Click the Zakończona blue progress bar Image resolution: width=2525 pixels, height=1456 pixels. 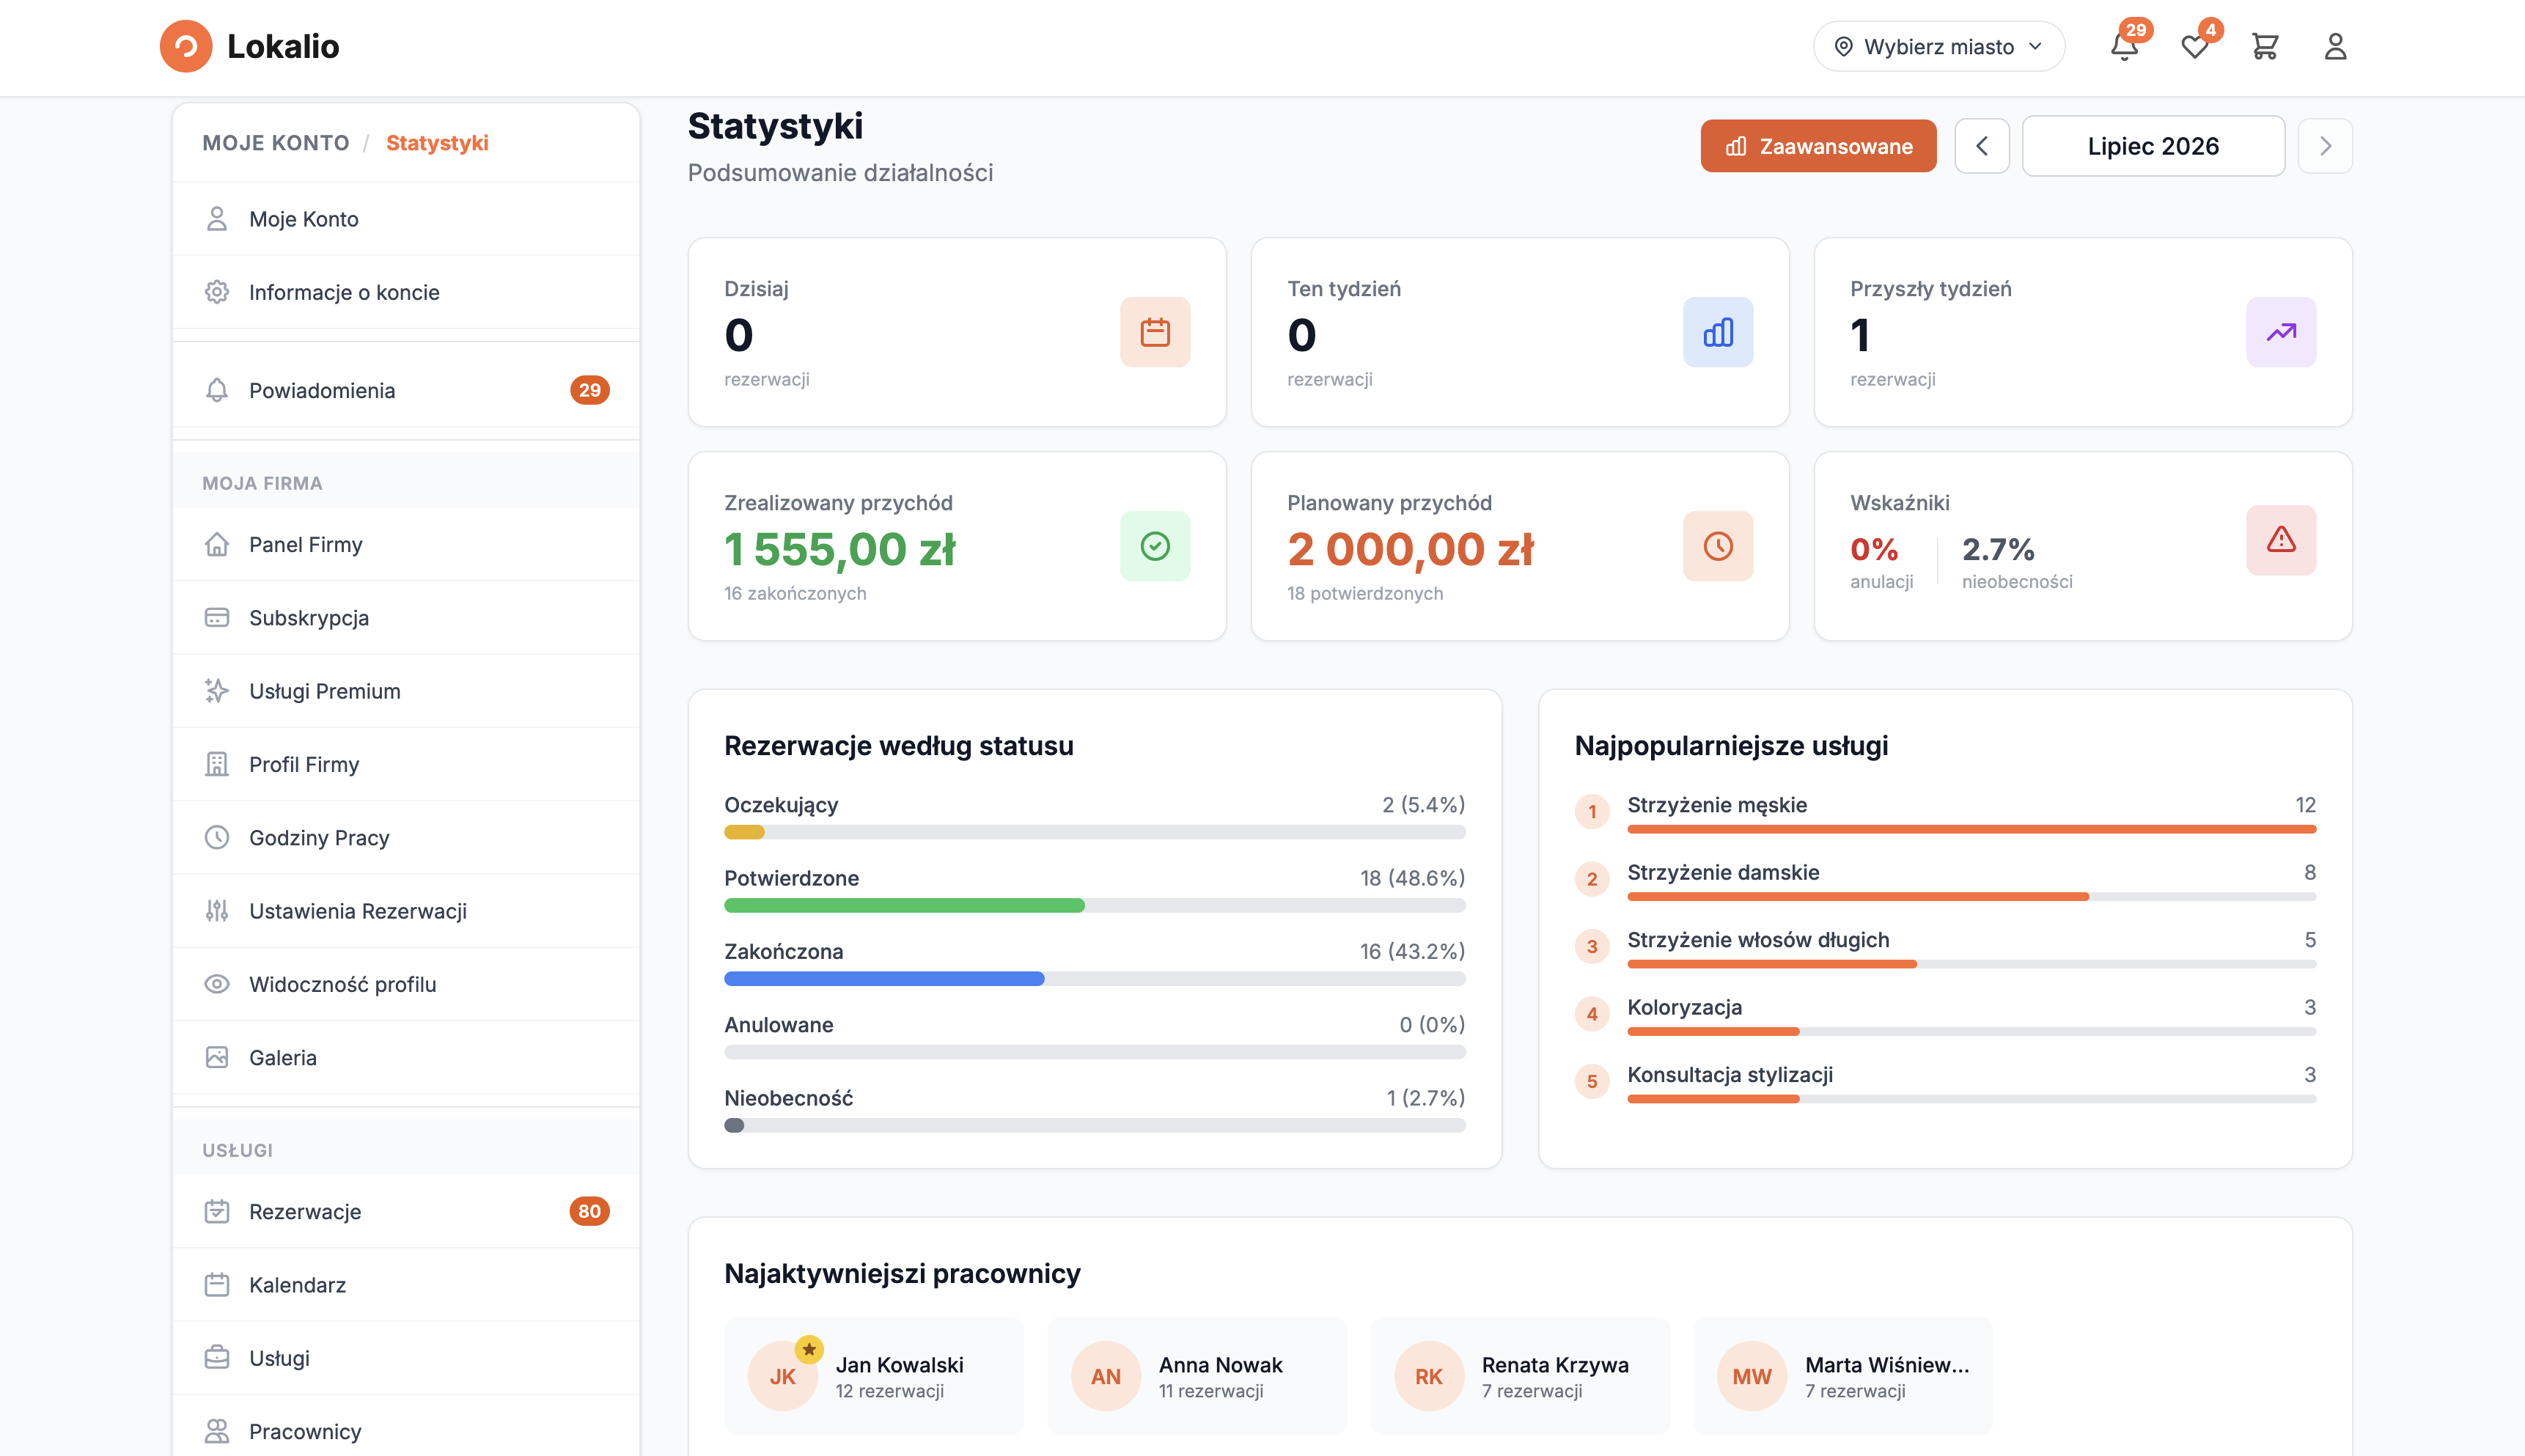(x=884, y=978)
